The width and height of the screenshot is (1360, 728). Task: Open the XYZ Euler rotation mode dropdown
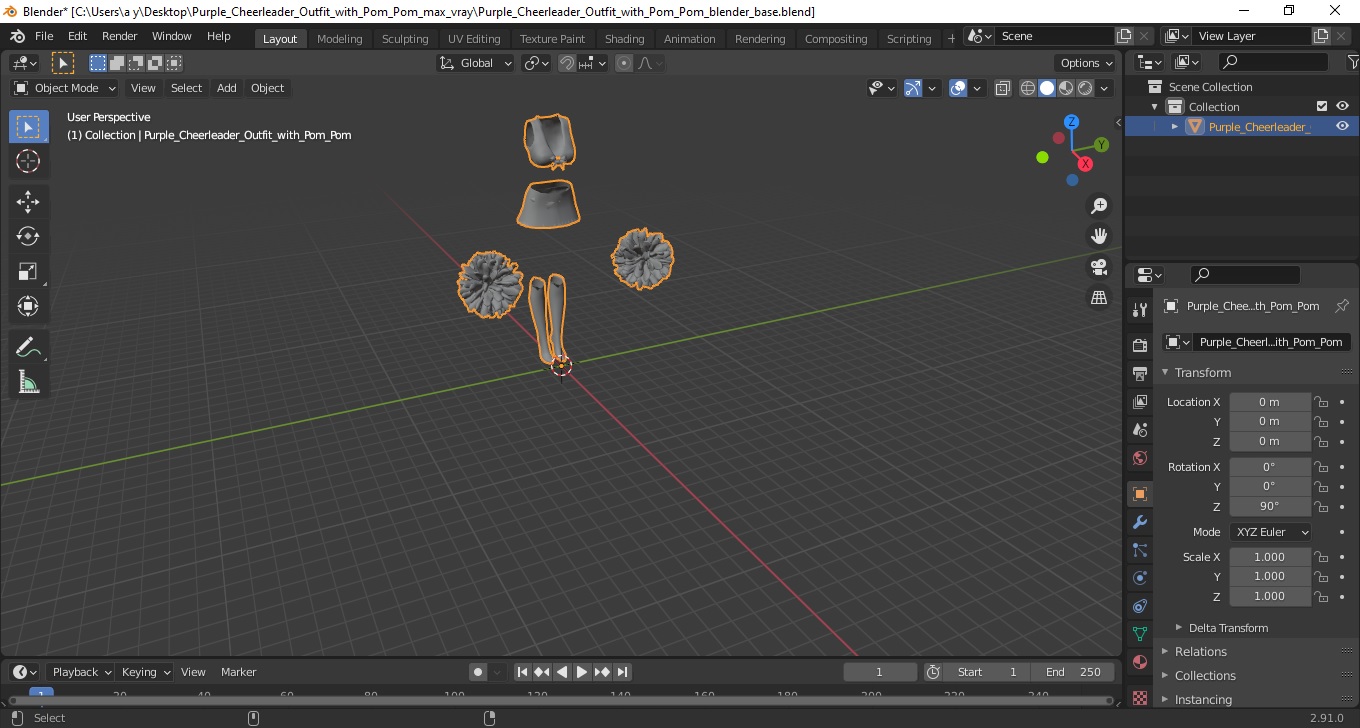tap(1270, 532)
